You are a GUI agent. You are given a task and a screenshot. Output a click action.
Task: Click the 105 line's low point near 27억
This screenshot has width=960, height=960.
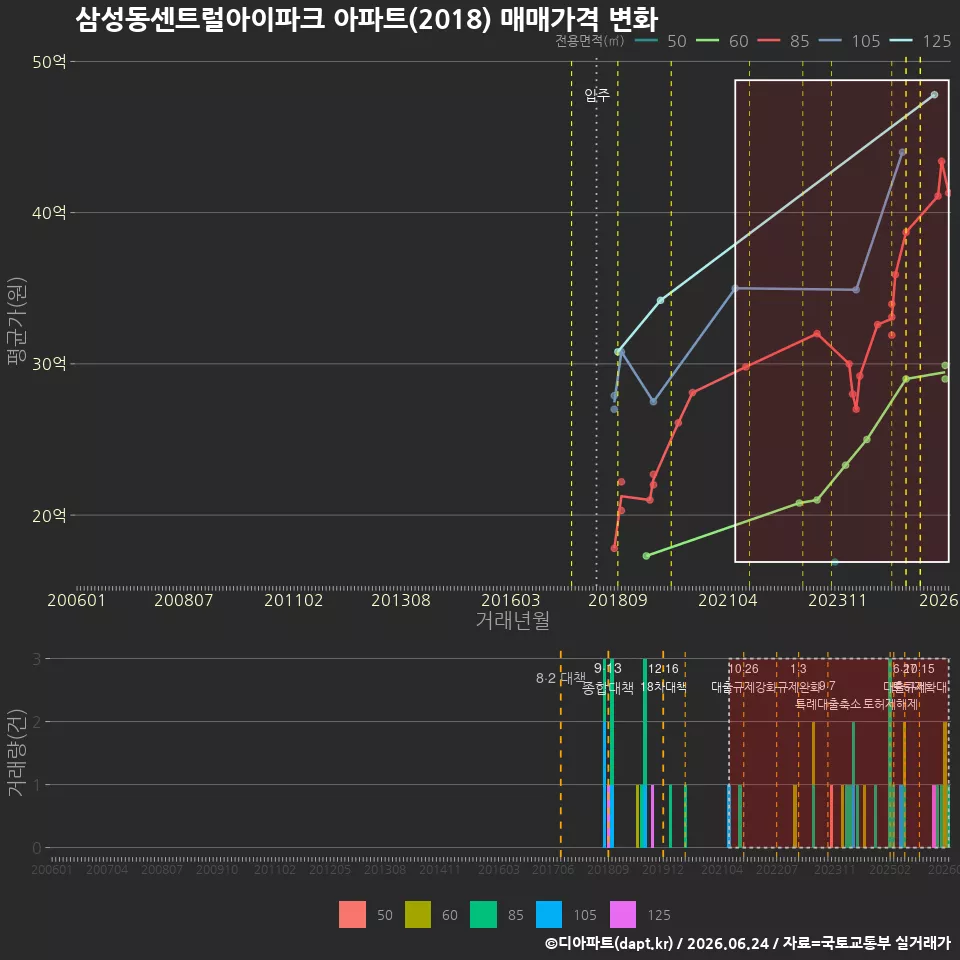pyautogui.click(x=653, y=402)
